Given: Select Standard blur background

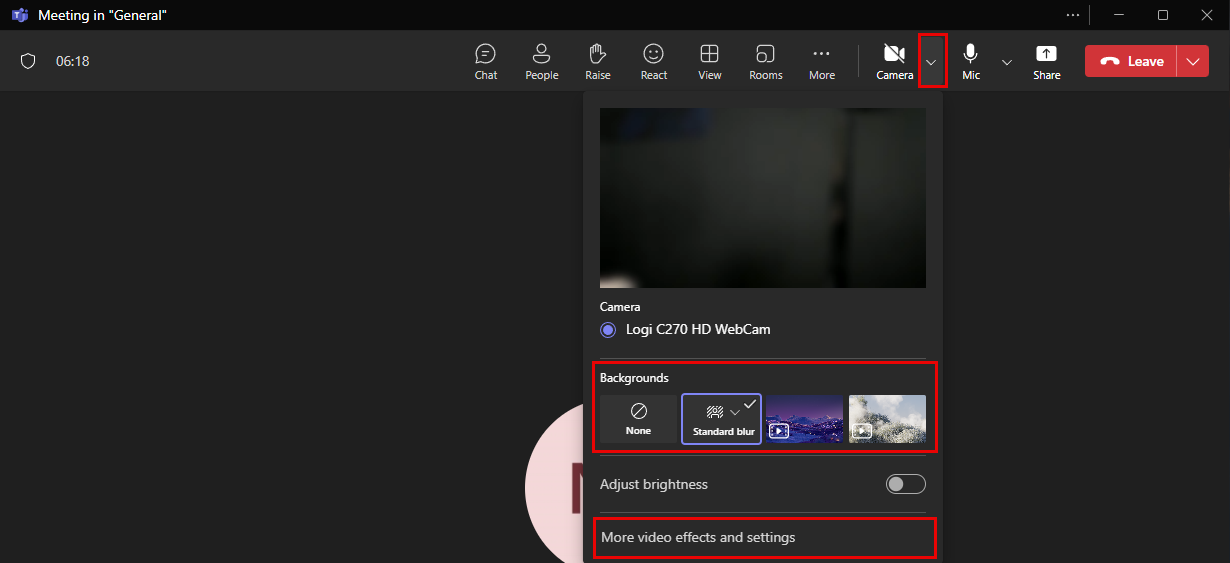Looking at the screenshot, I should (721, 419).
